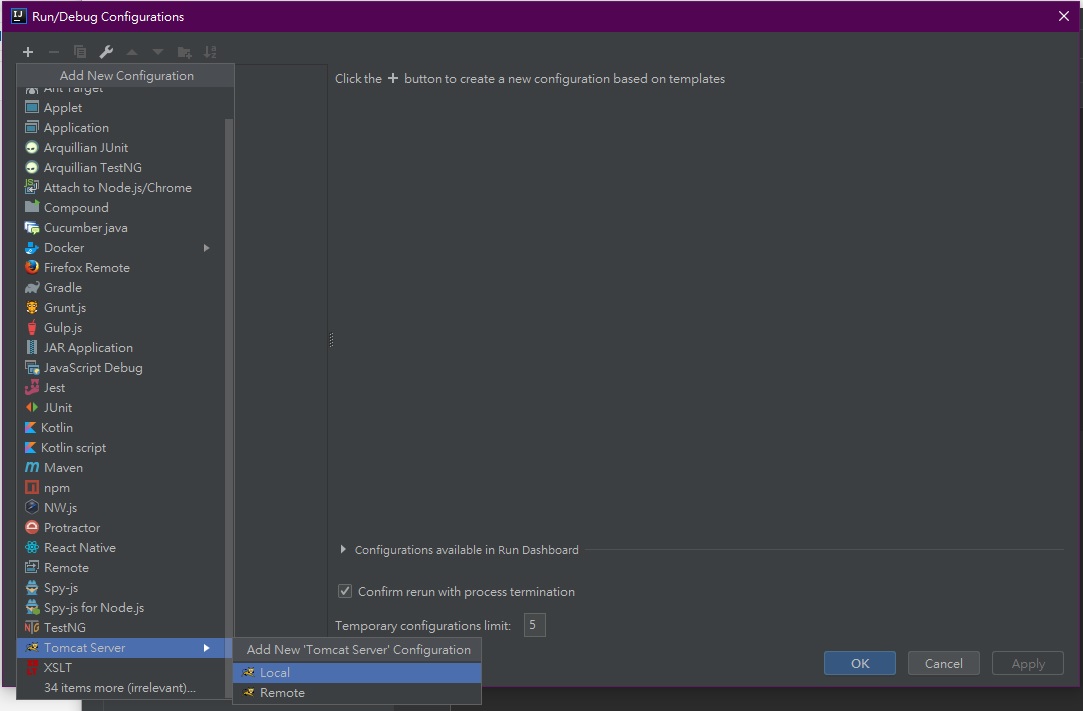Close the Run/Debug Configurations dialog
Viewport: 1083px width, 711px height.
click(1064, 16)
